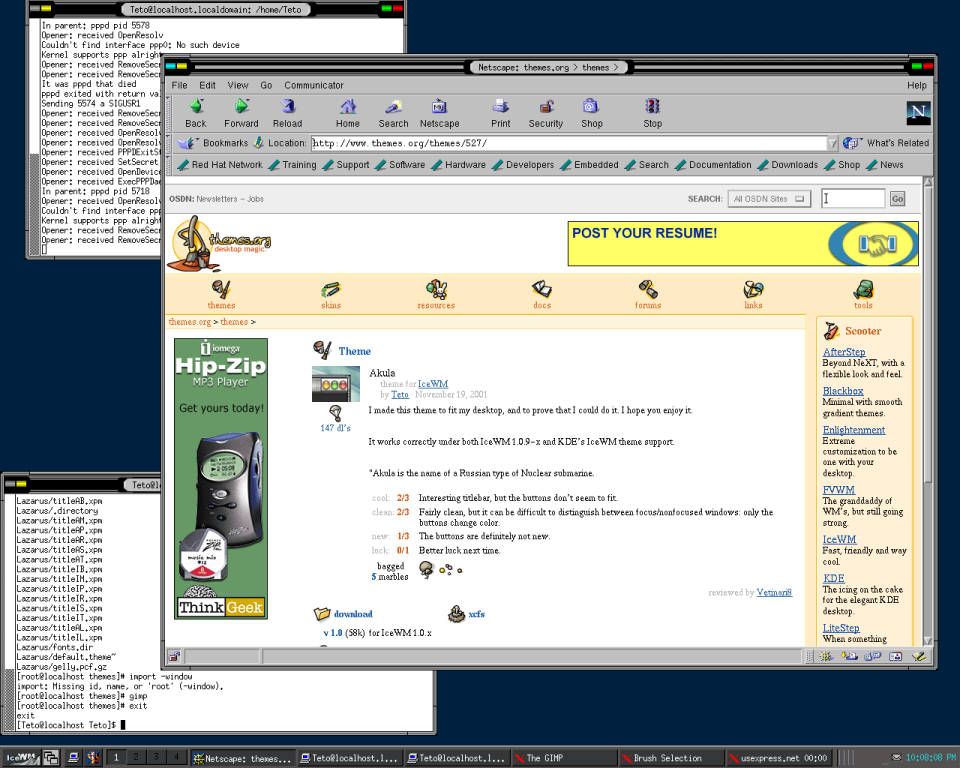Open the Help menu
Screen dimensions: 960x768
click(x=917, y=85)
